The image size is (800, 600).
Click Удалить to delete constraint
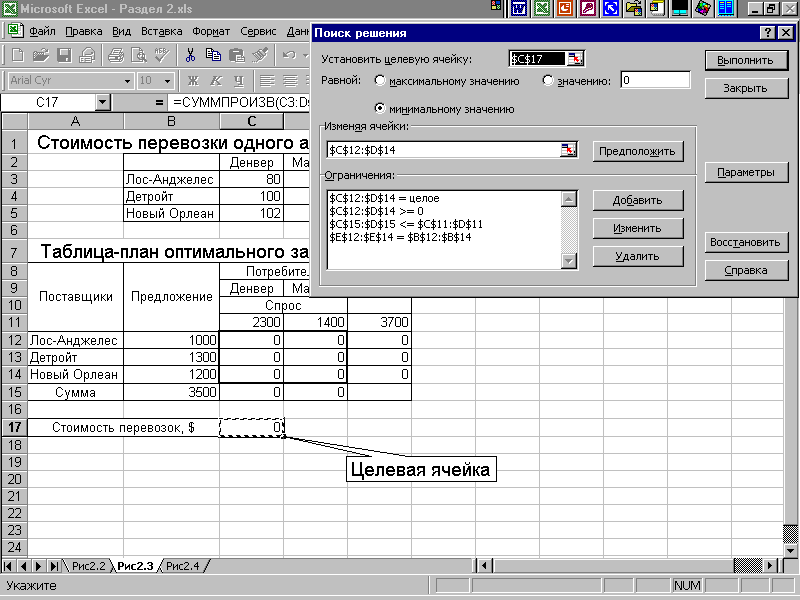pyautogui.click(x=637, y=257)
